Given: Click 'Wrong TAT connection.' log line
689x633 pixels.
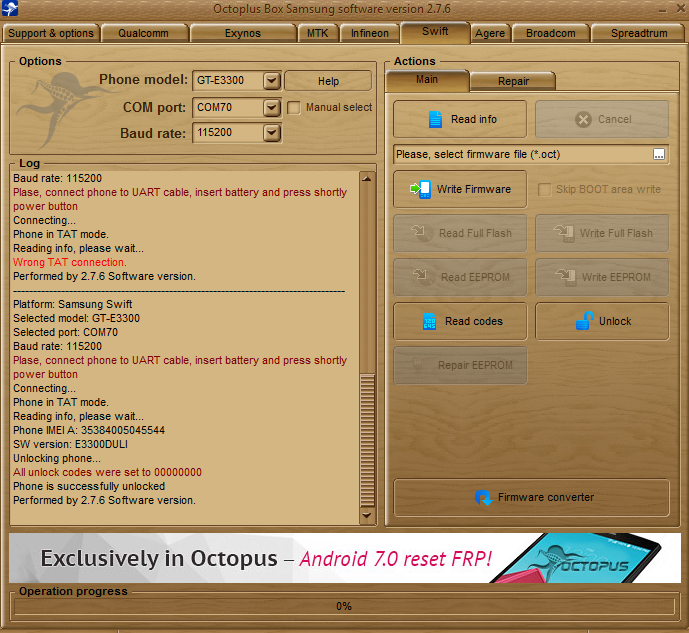Looking at the screenshot, I should (70, 263).
